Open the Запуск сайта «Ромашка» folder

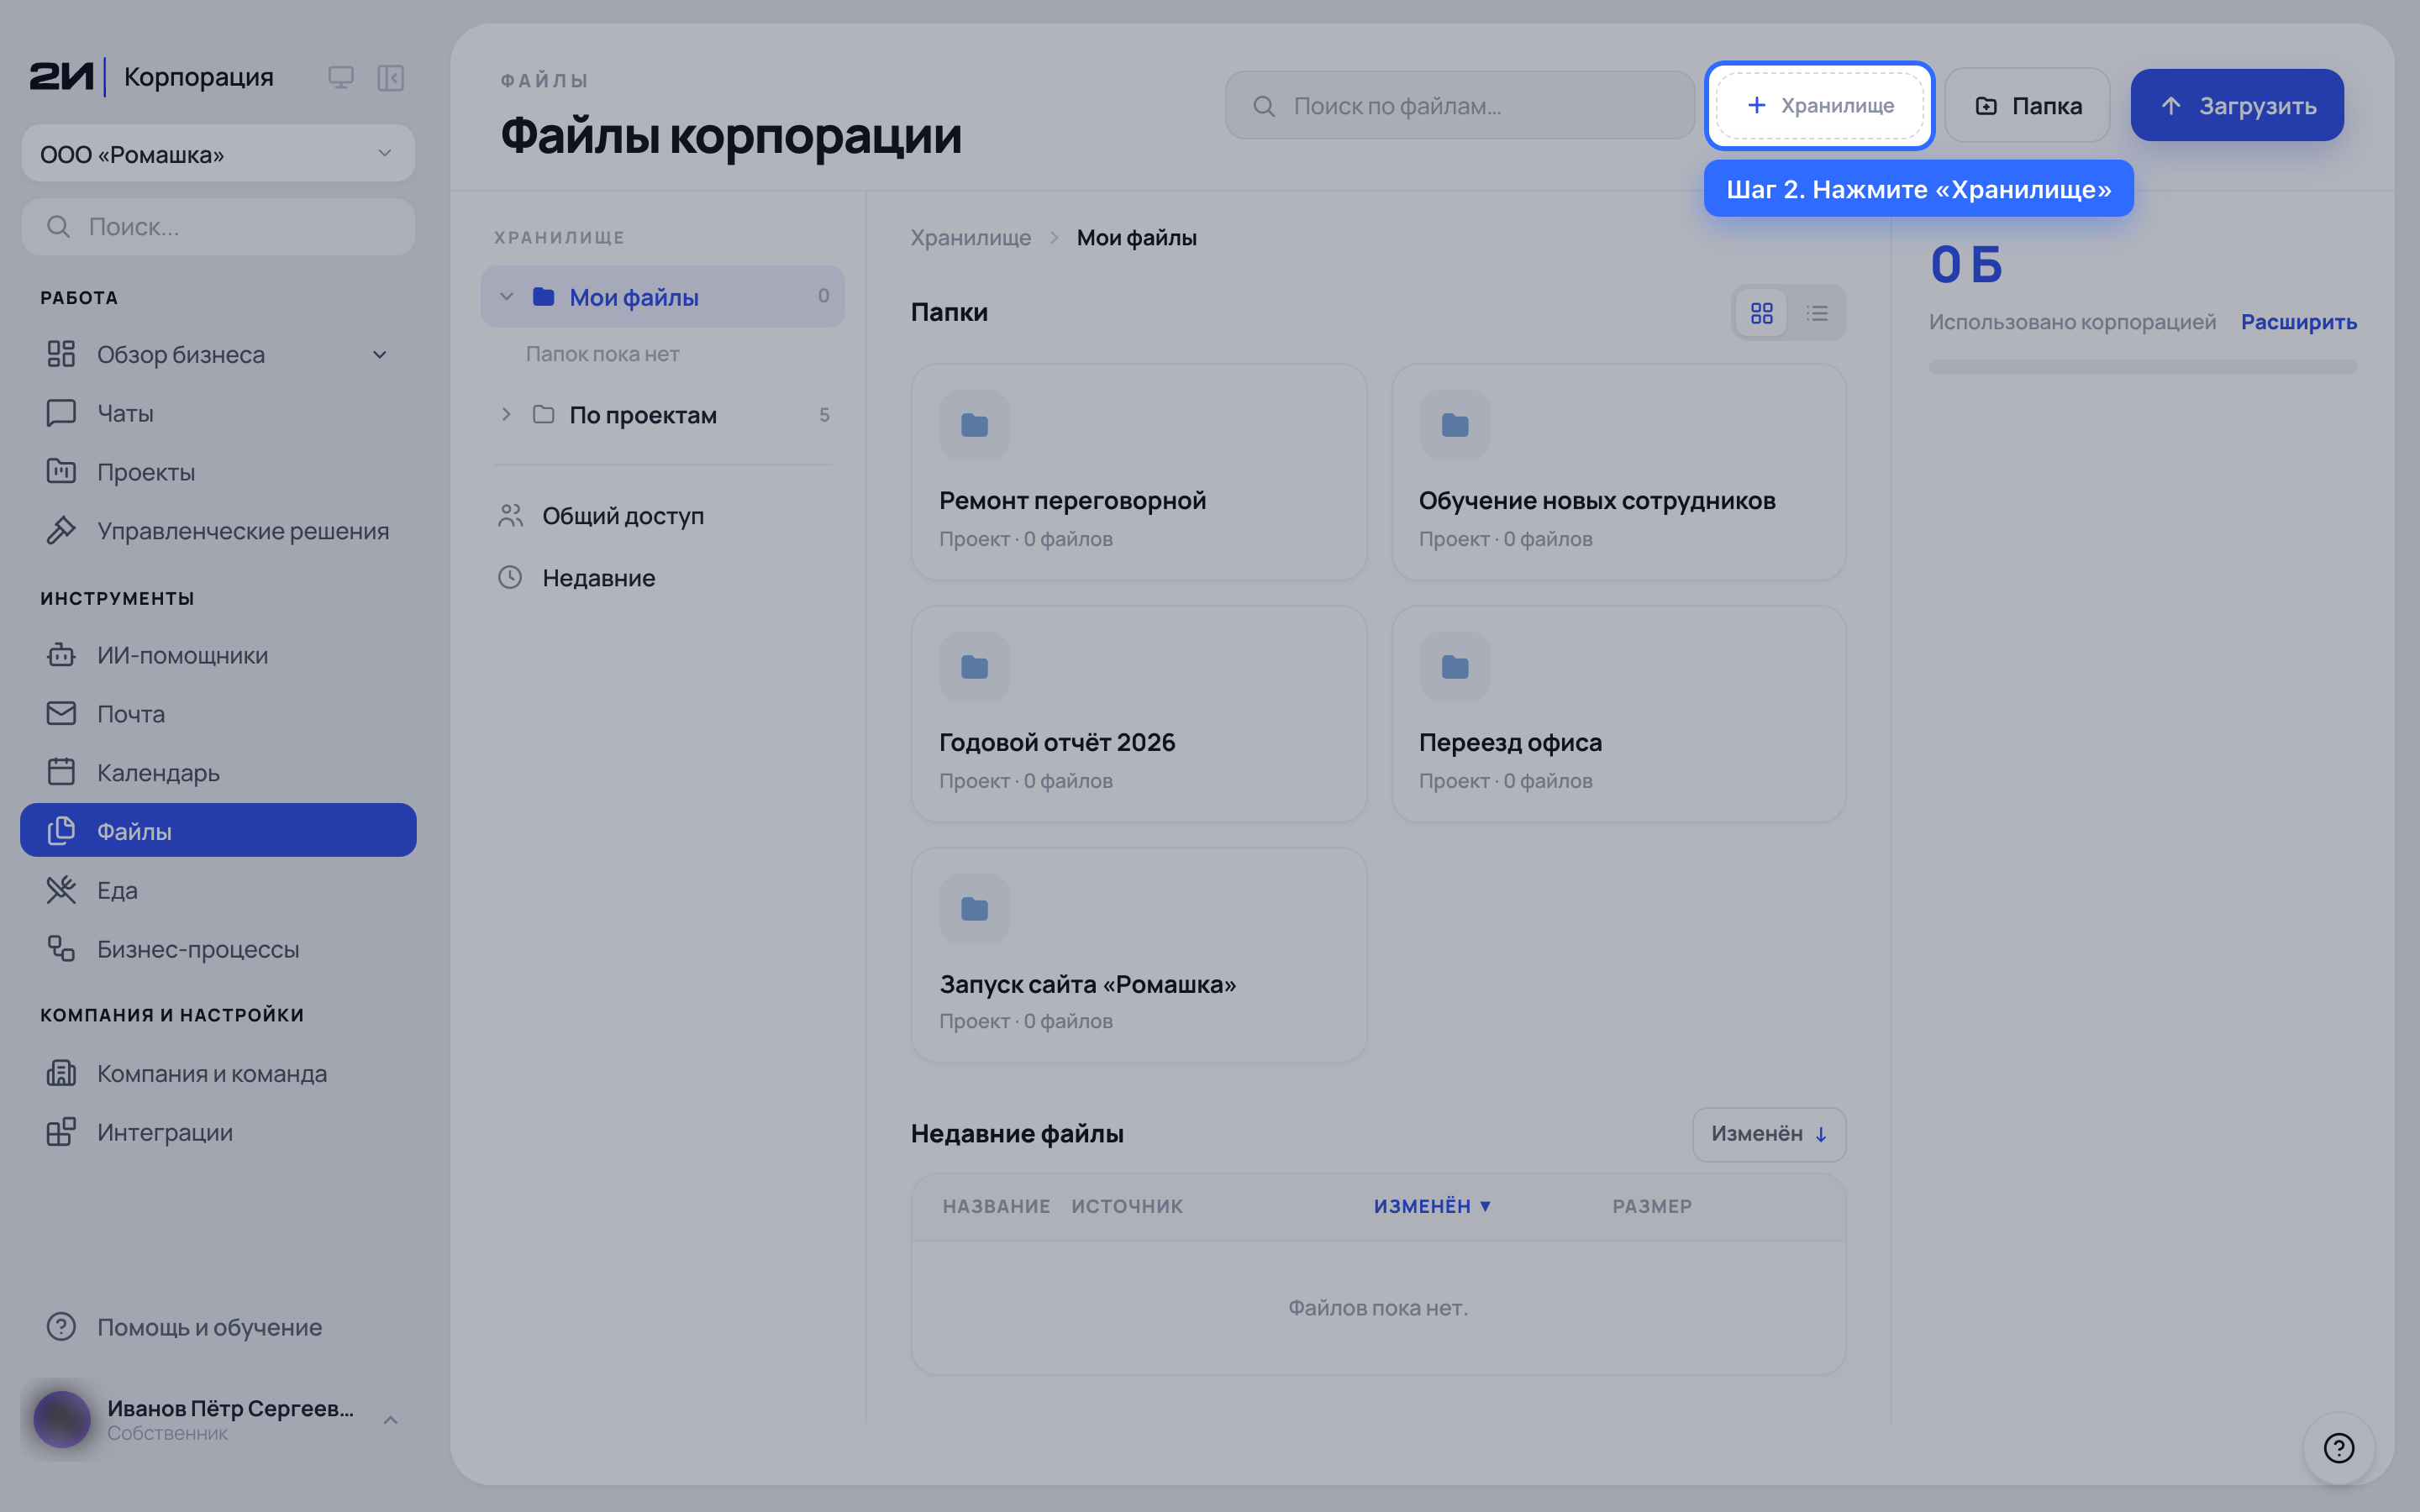[x=1139, y=955]
